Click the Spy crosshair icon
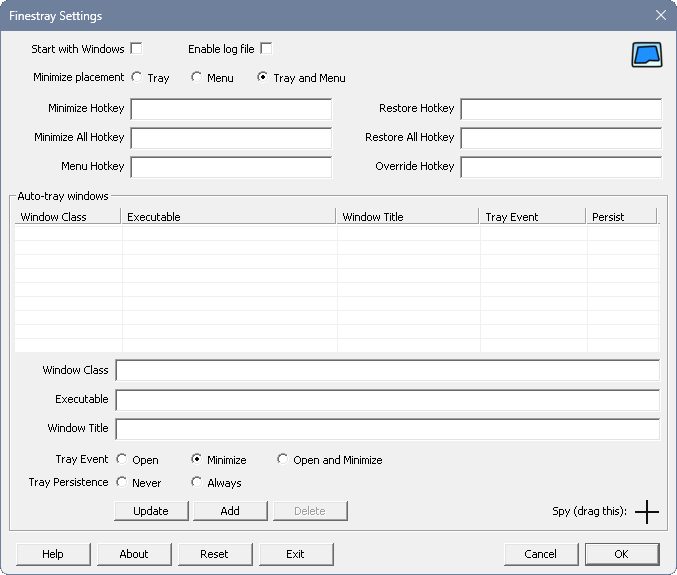 tap(647, 512)
